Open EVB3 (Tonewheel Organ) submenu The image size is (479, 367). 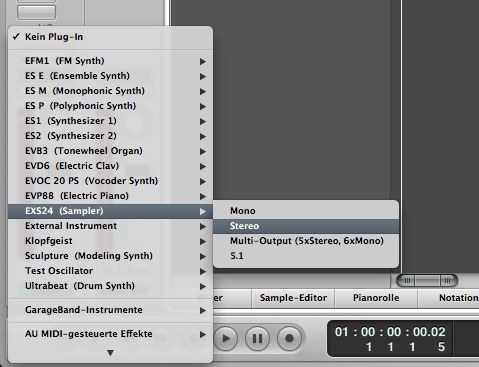(x=110, y=151)
